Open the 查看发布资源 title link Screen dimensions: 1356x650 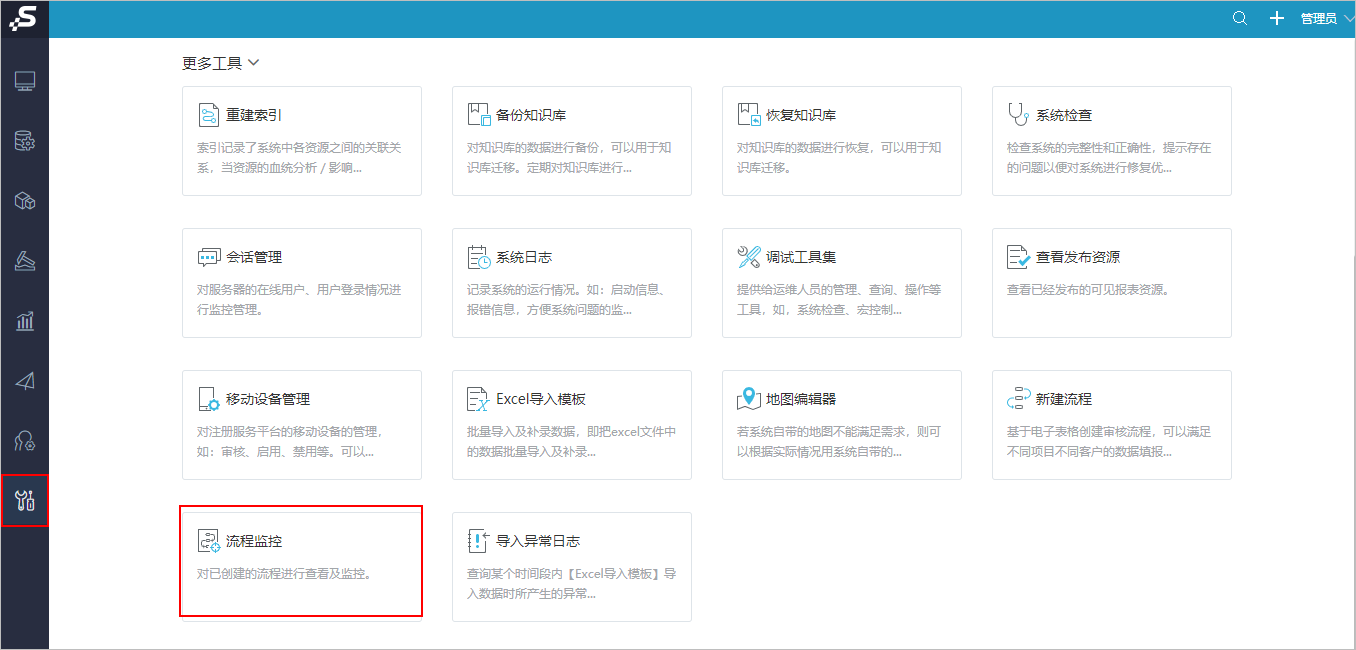(x=1078, y=257)
